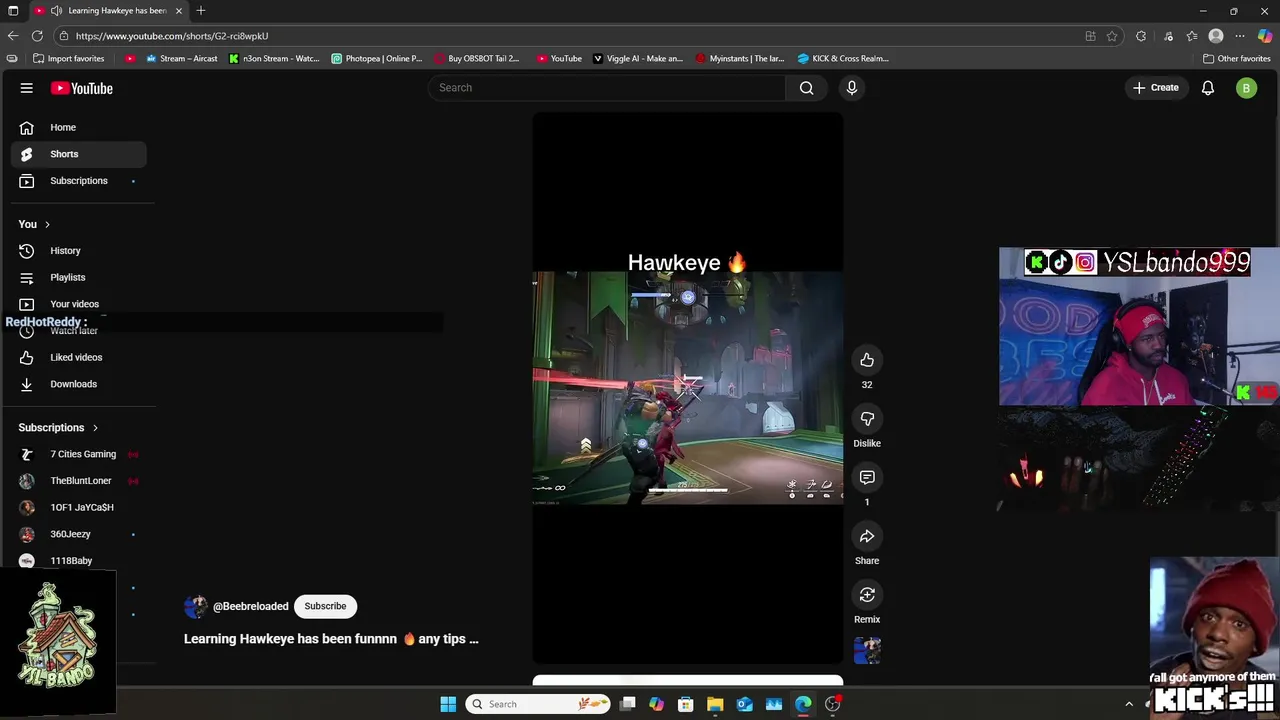Open Viggle AI bookmark

click(x=638, y=59)
